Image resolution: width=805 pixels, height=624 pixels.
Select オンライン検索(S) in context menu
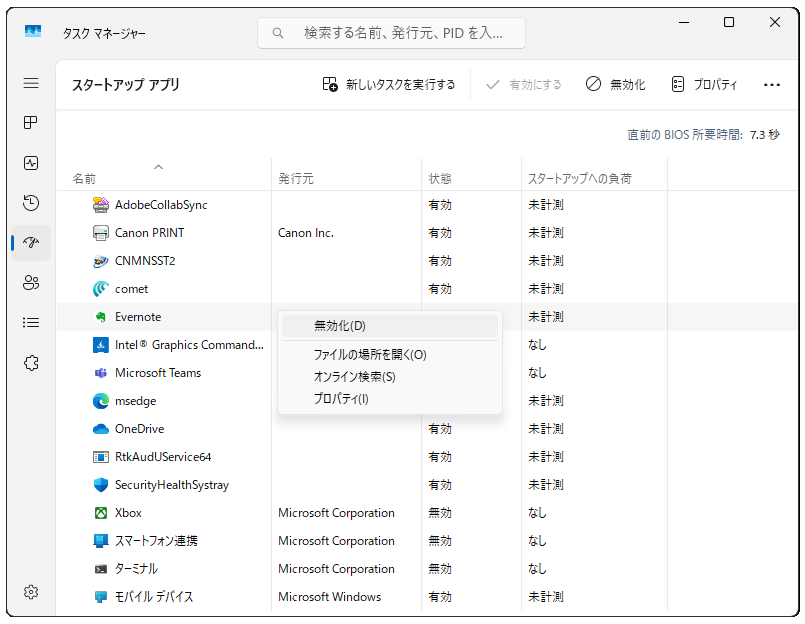point(354,377)
